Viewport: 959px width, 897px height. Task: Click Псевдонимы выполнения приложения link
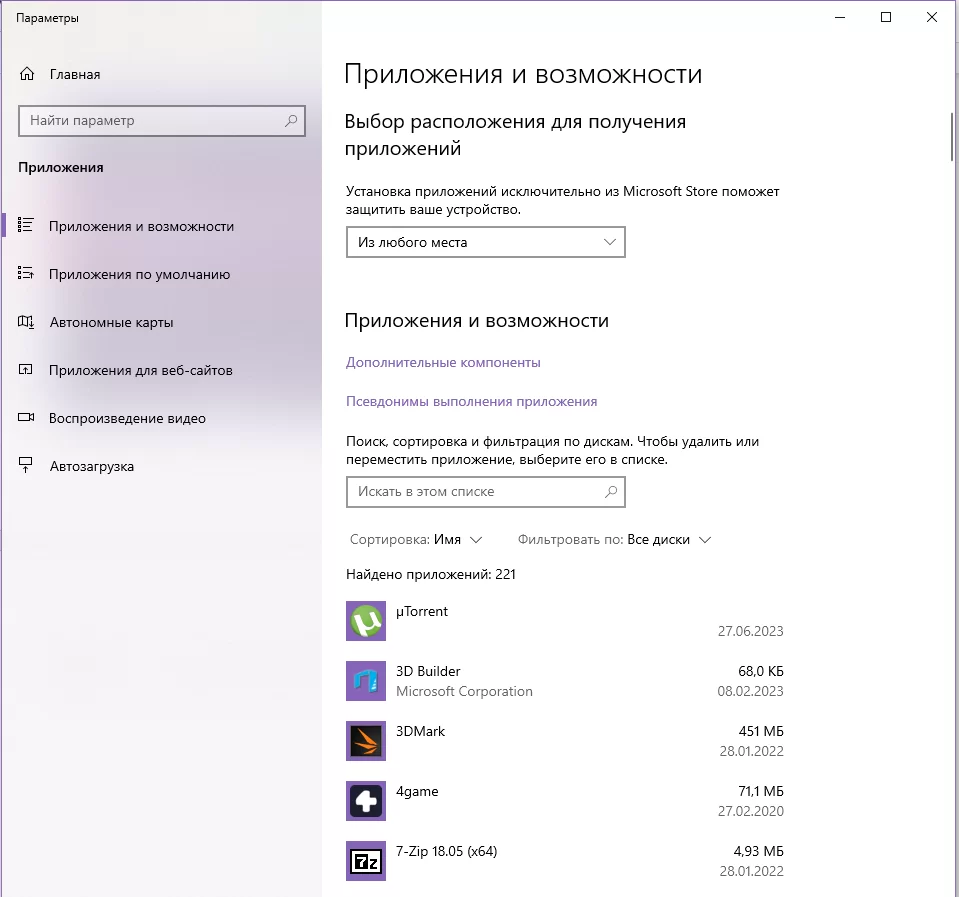[471, 401]
